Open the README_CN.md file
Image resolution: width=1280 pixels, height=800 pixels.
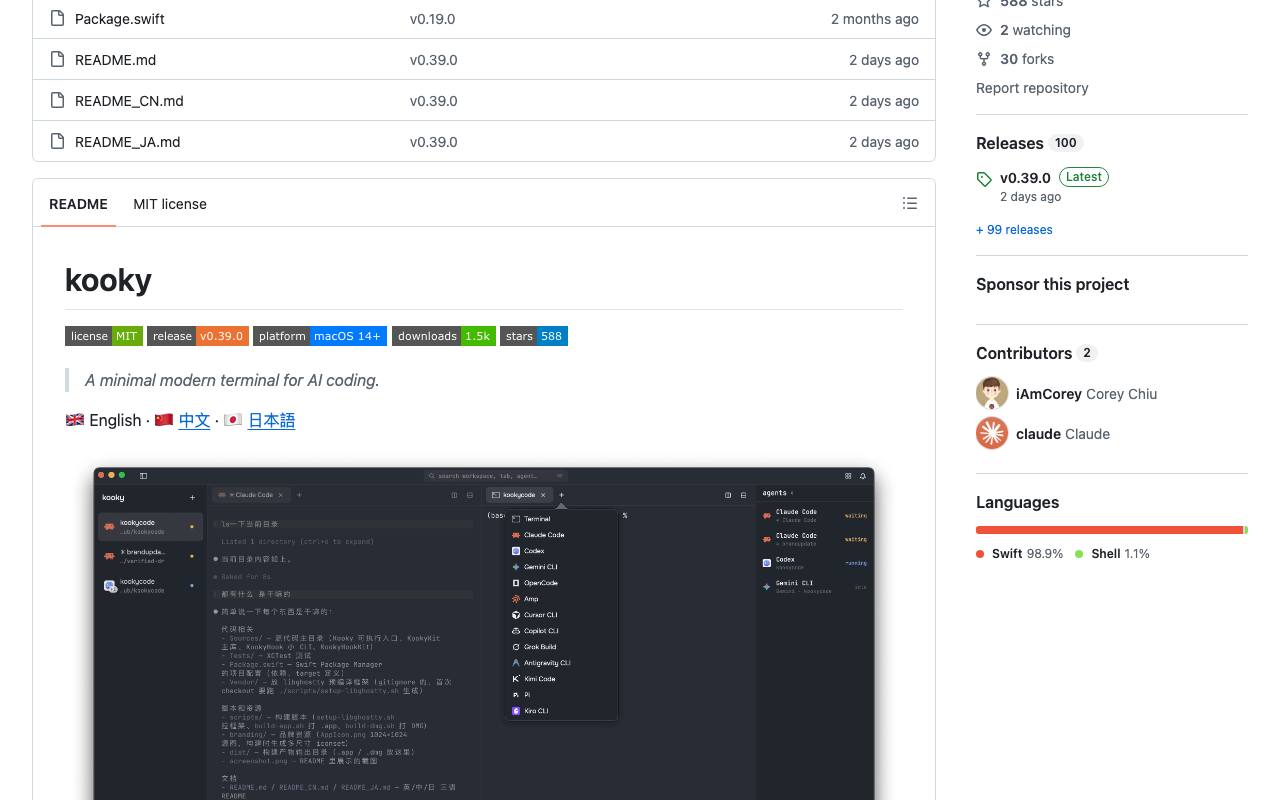coord(129,101)
